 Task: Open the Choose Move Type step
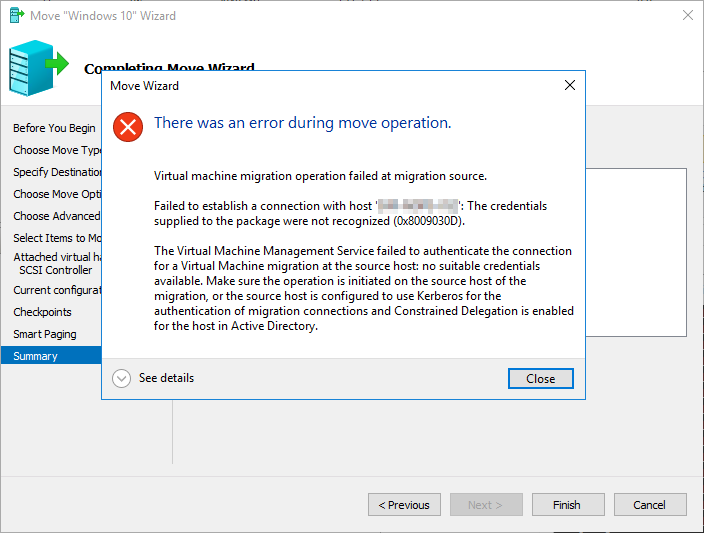(x=57, y=150)
